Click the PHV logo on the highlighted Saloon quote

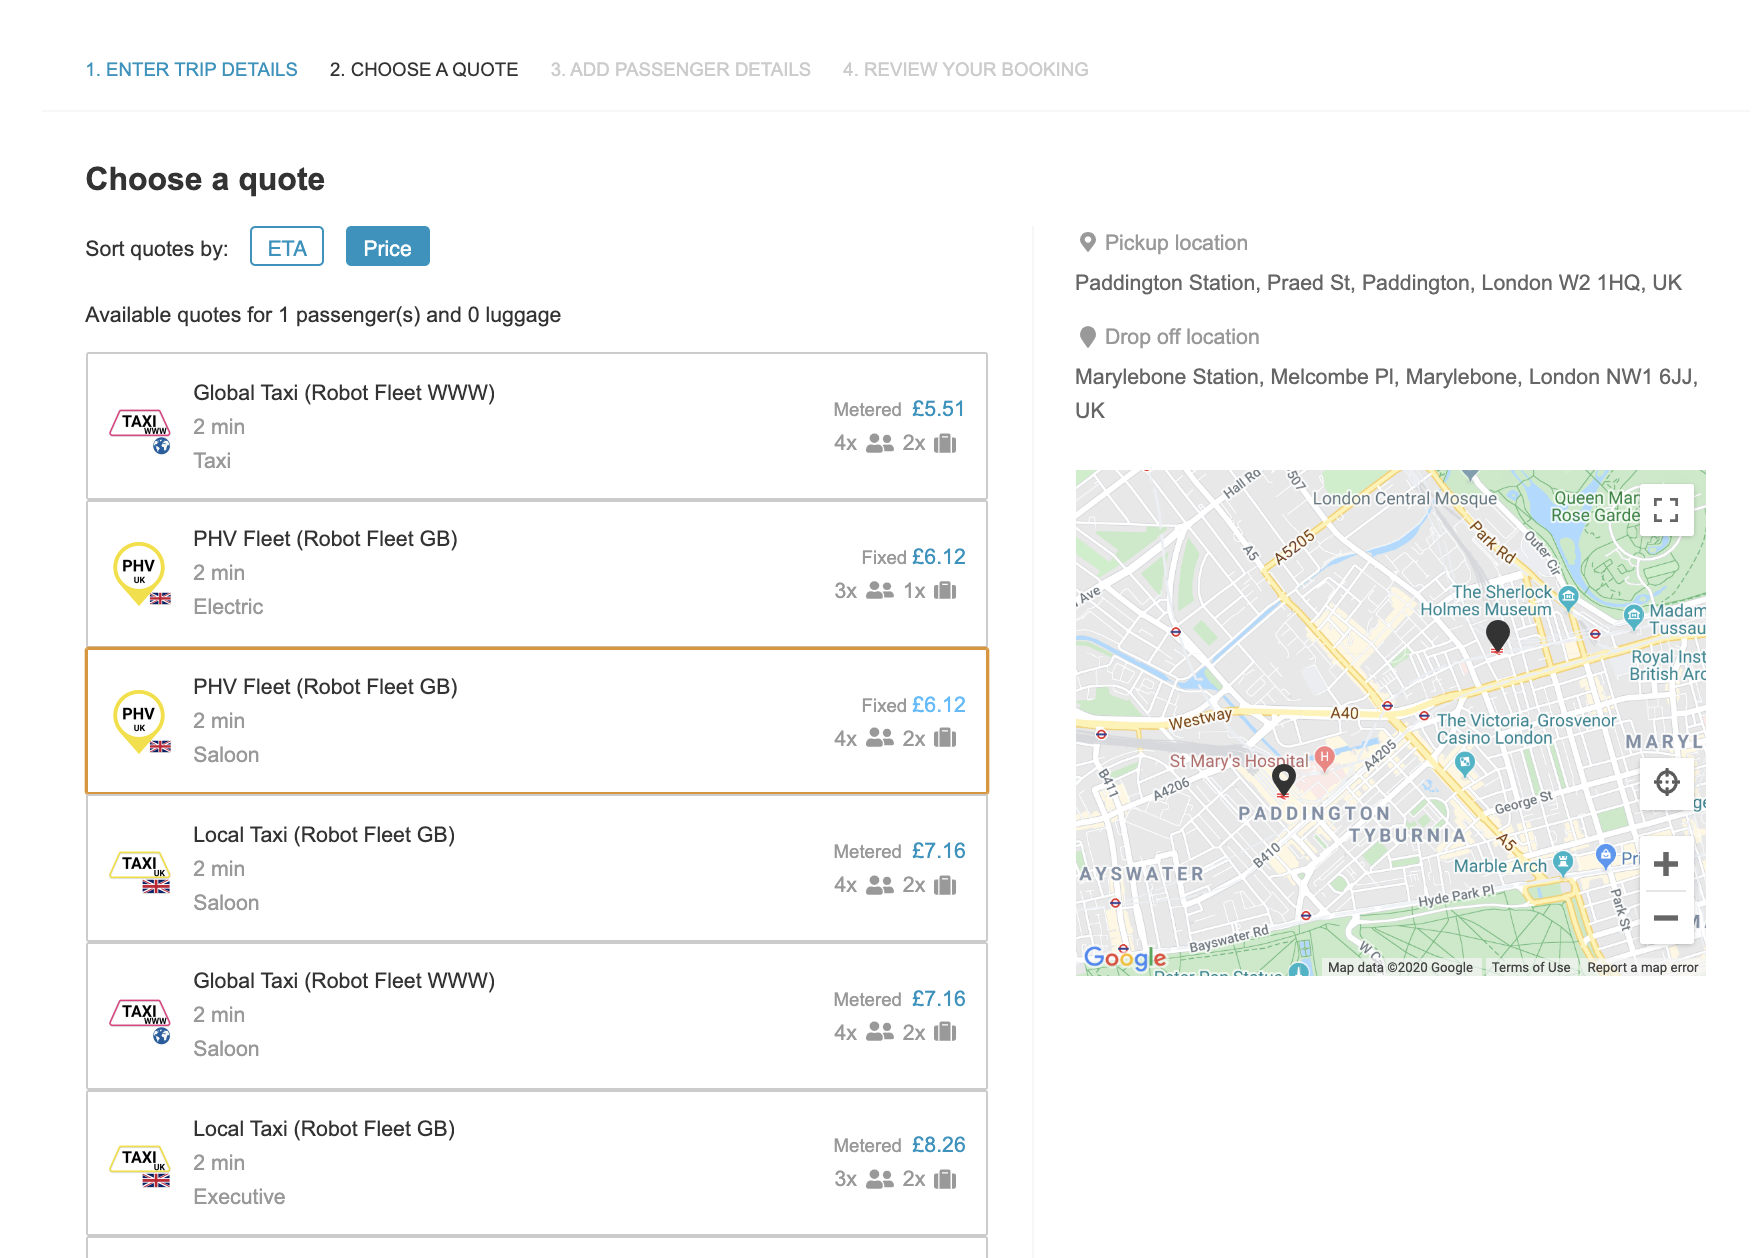click(140, 721)
